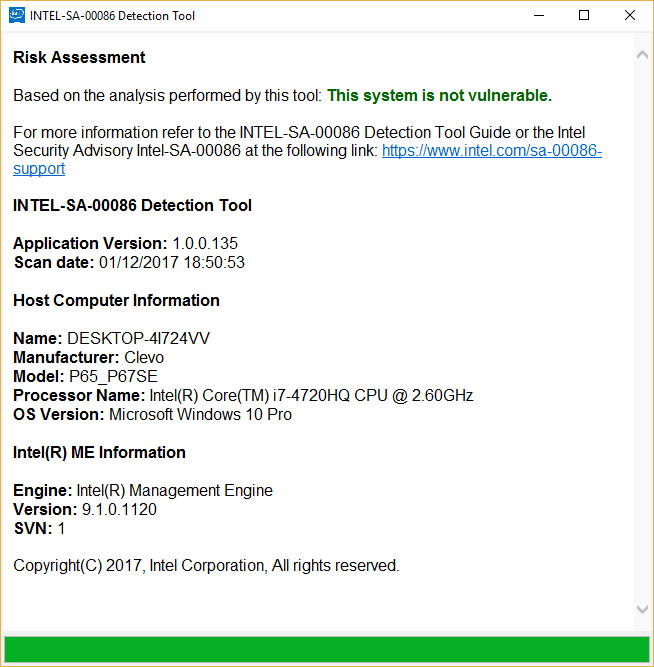Click the Intel(R) ME Information heading
Screen dimensions: 654x667
(x=99, y=452)
